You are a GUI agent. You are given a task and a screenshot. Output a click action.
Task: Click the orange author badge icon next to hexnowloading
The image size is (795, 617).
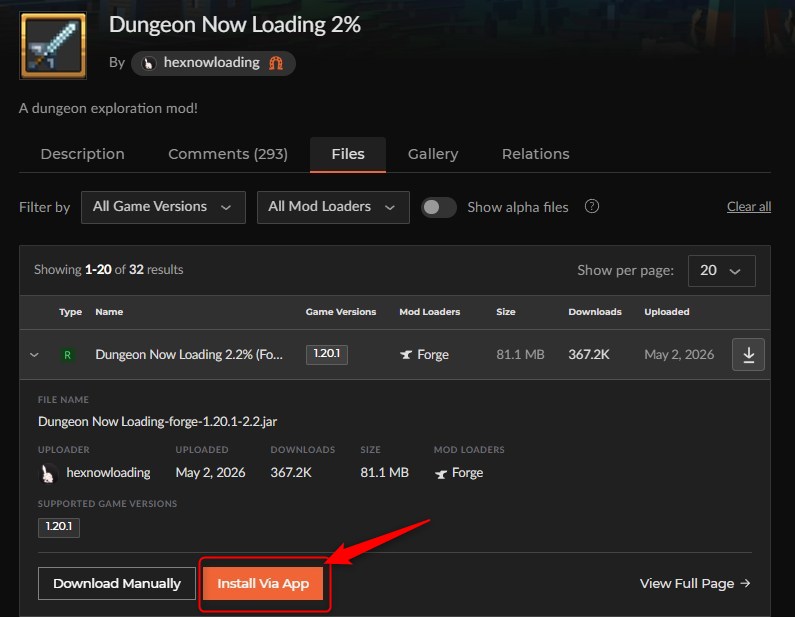click(x=276, y=63)
